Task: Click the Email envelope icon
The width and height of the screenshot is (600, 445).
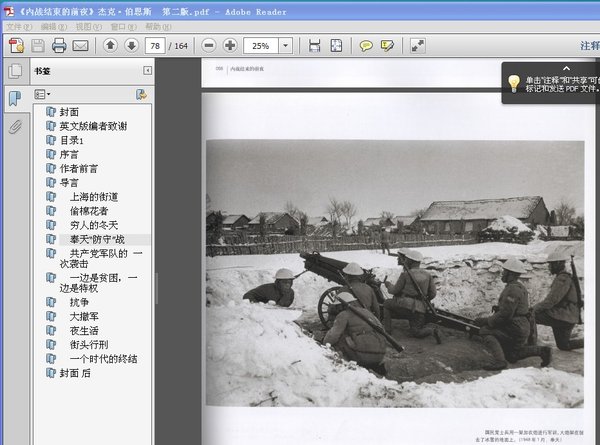Action: pyautogui.click(x=81, y=46)
